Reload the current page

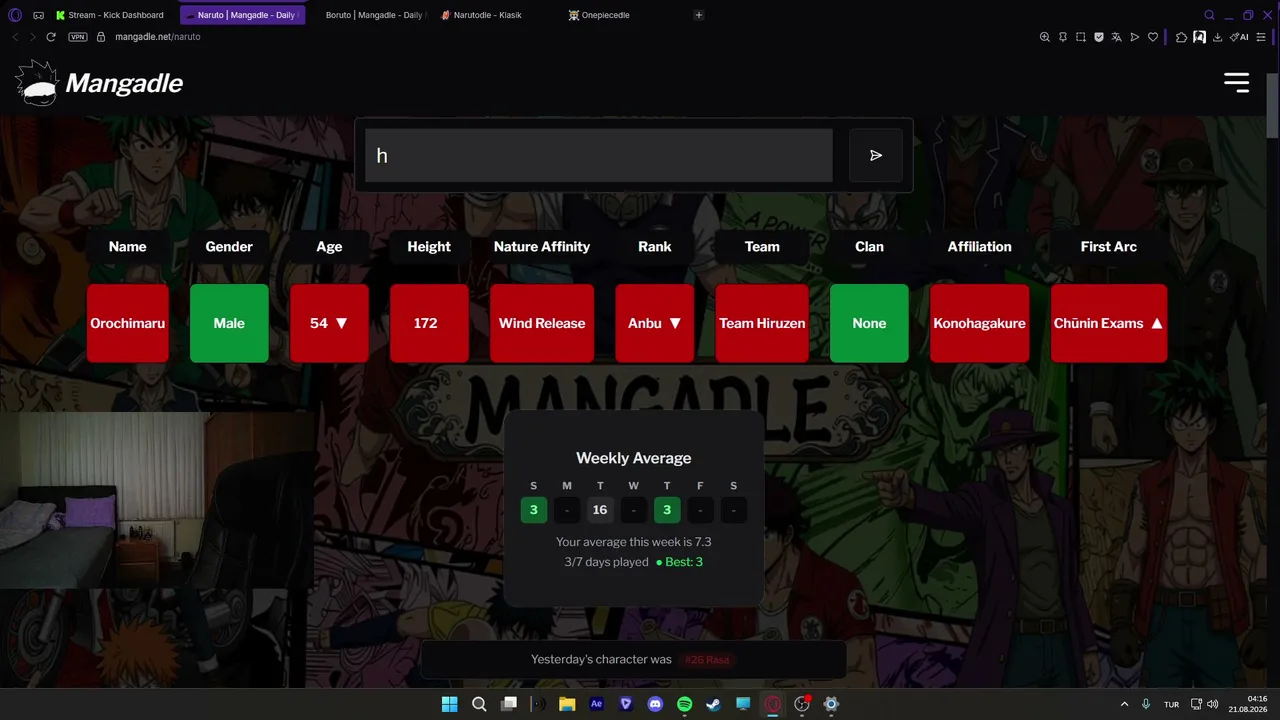pyautogui.click(x=51, y=37)
